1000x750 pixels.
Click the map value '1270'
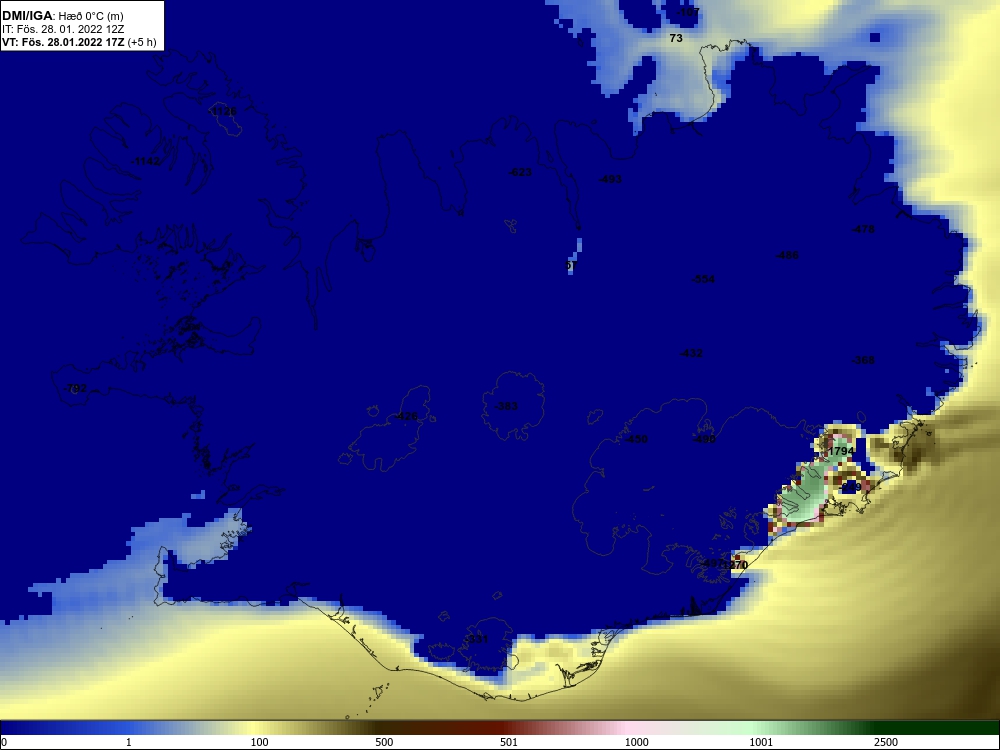click(x=736, y=565)
